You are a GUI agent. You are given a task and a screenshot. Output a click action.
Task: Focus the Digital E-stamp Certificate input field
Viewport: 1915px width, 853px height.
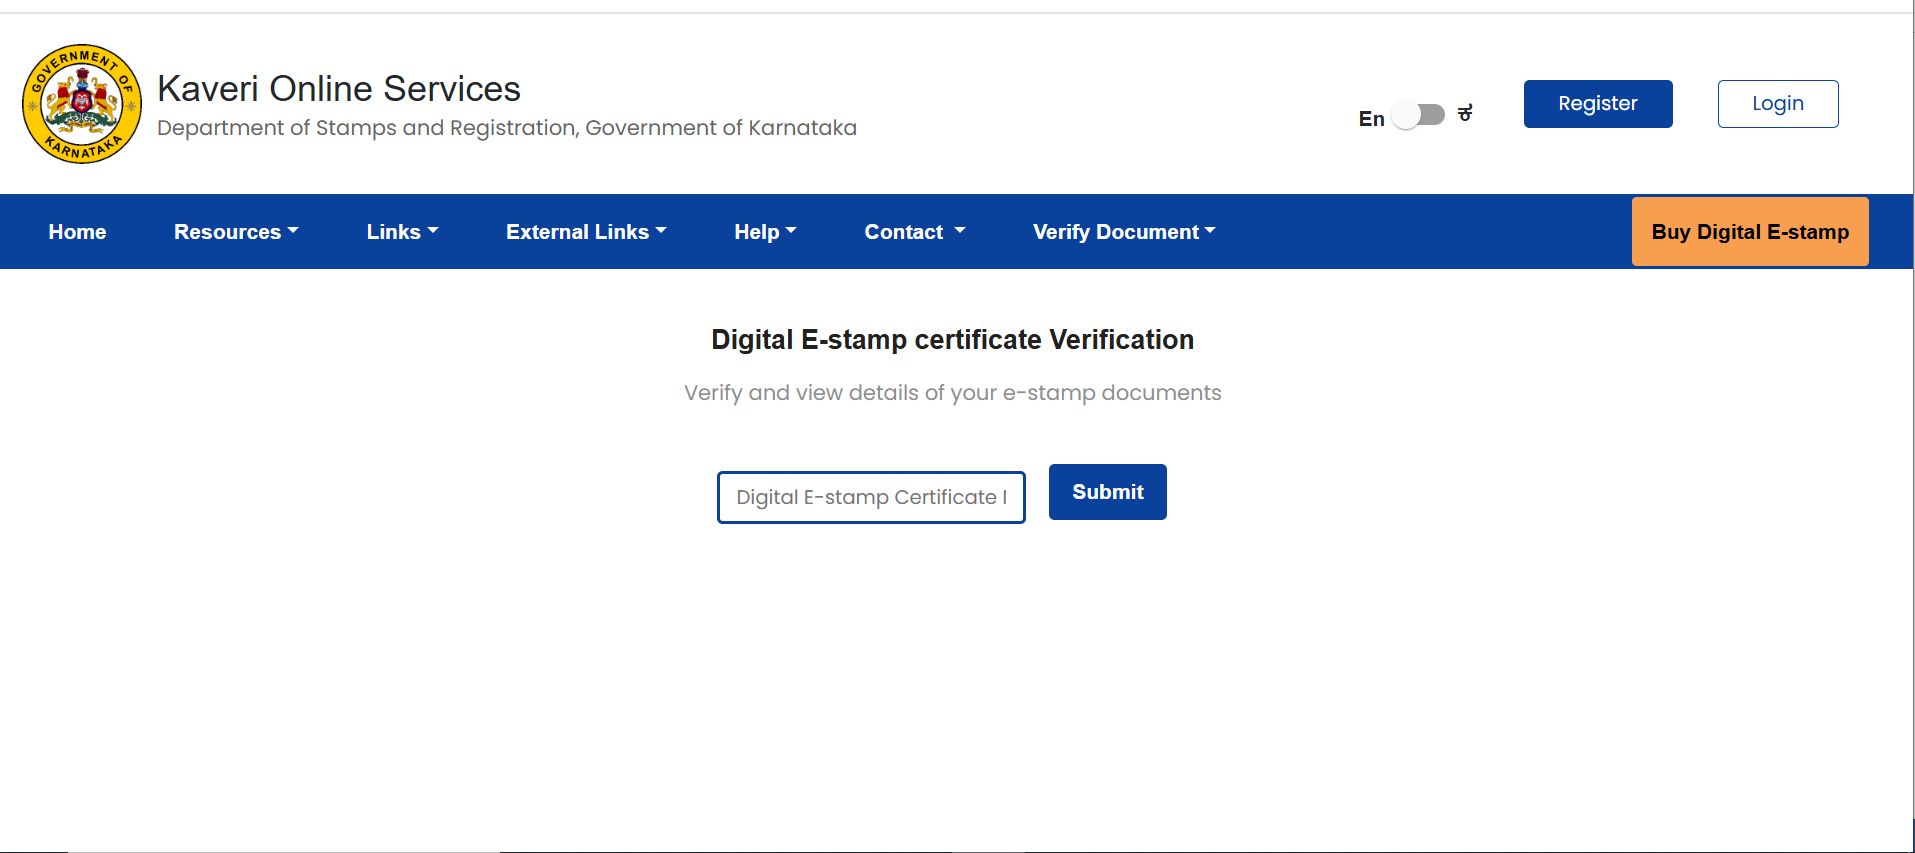[871, 497]
